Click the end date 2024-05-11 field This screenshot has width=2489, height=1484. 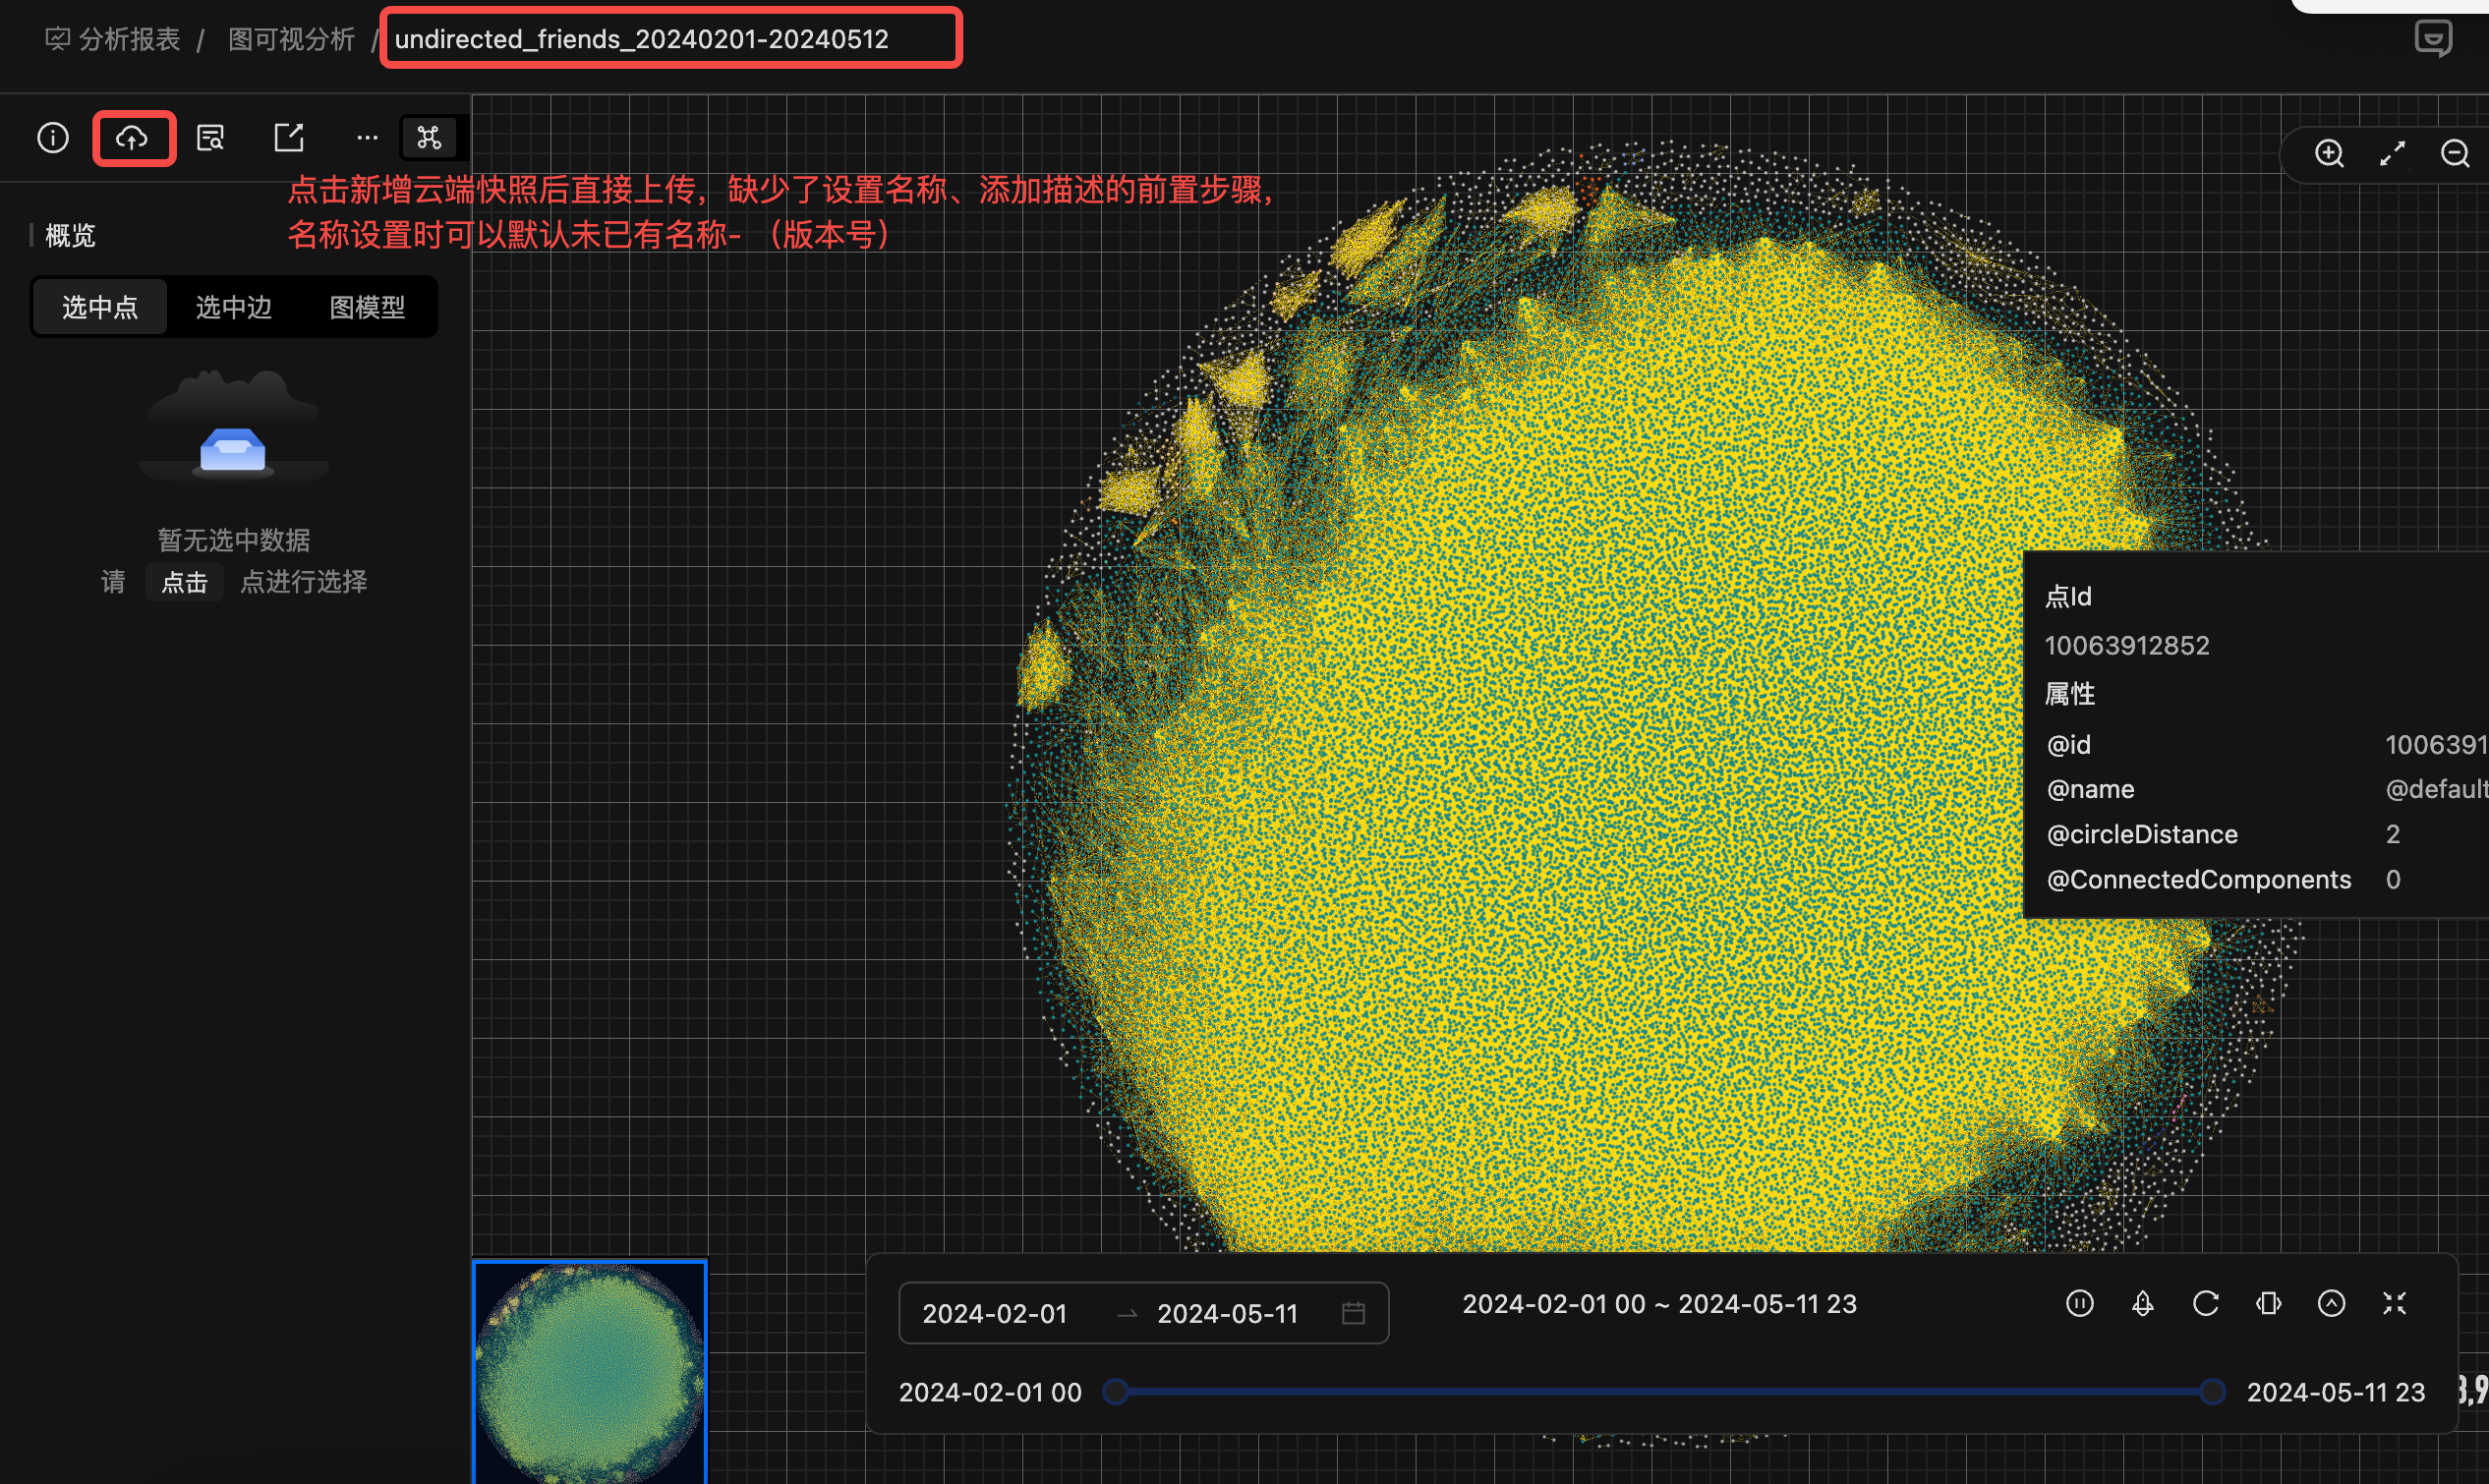point(1227,1313)
